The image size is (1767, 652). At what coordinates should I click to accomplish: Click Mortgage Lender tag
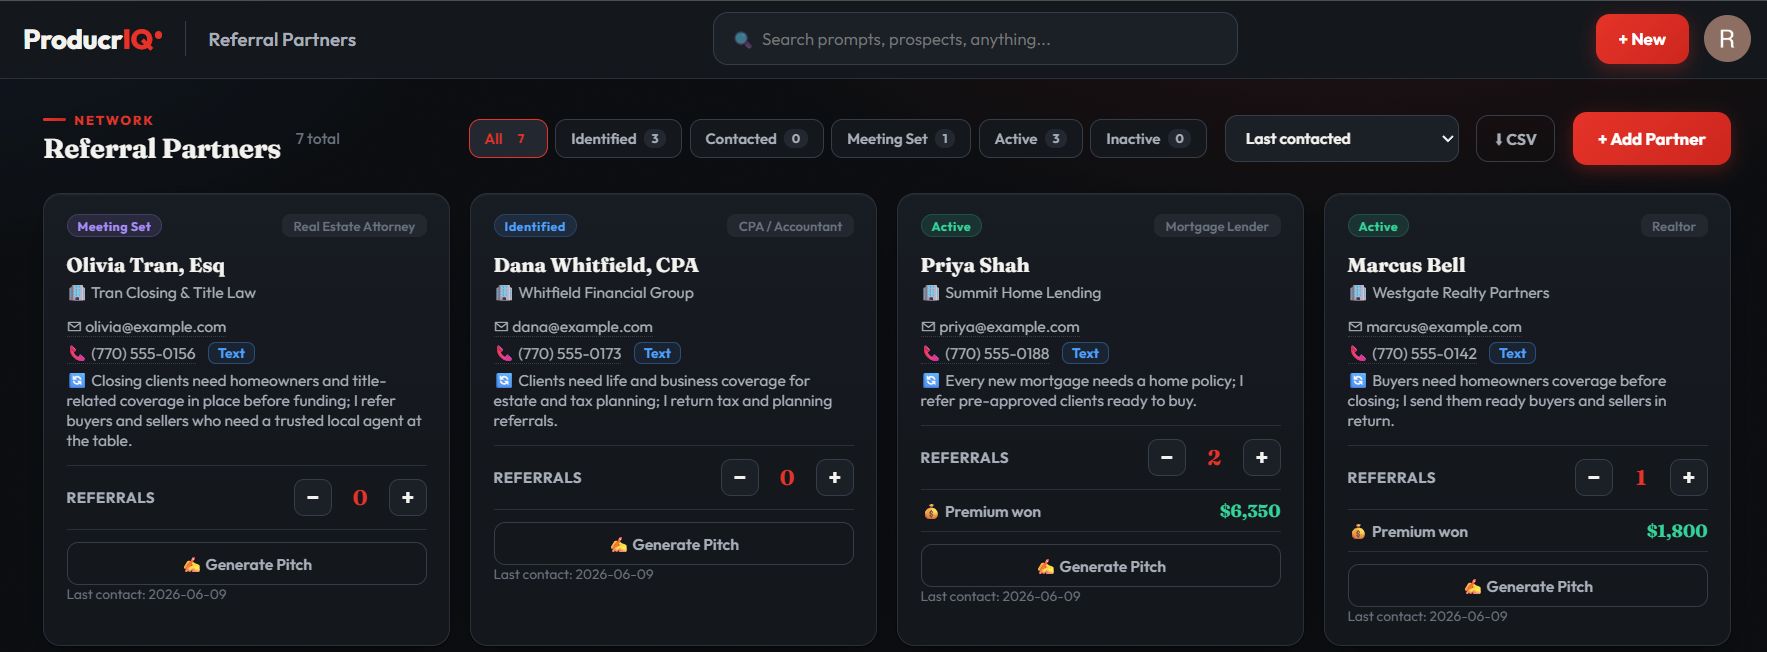[1217, 227]
